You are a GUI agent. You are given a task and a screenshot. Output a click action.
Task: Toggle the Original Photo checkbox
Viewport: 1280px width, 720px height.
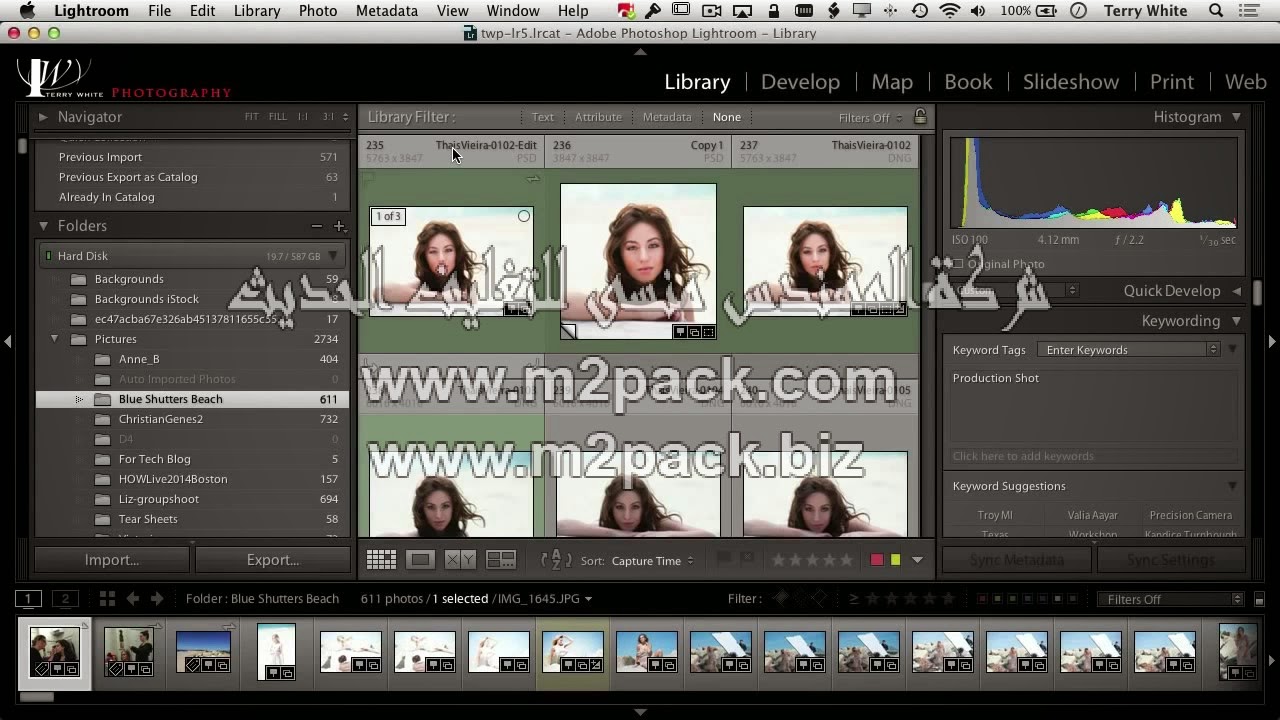958,264
